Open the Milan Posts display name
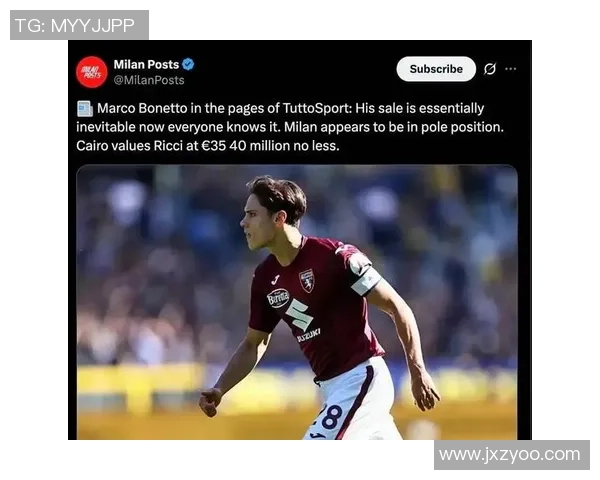The height and width of the screenshot is (480, 600). pyautogui.click(x=146, y=64)
